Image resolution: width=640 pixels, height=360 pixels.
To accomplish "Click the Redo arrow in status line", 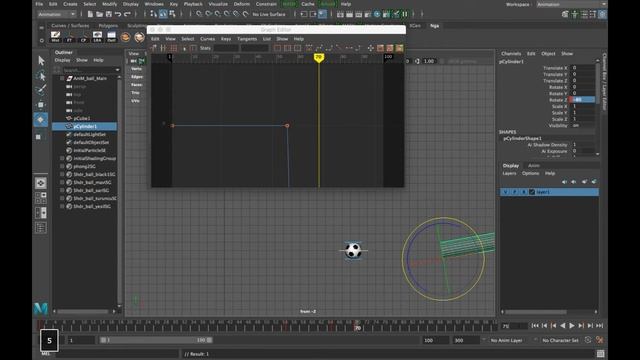I will pos(127,14).
